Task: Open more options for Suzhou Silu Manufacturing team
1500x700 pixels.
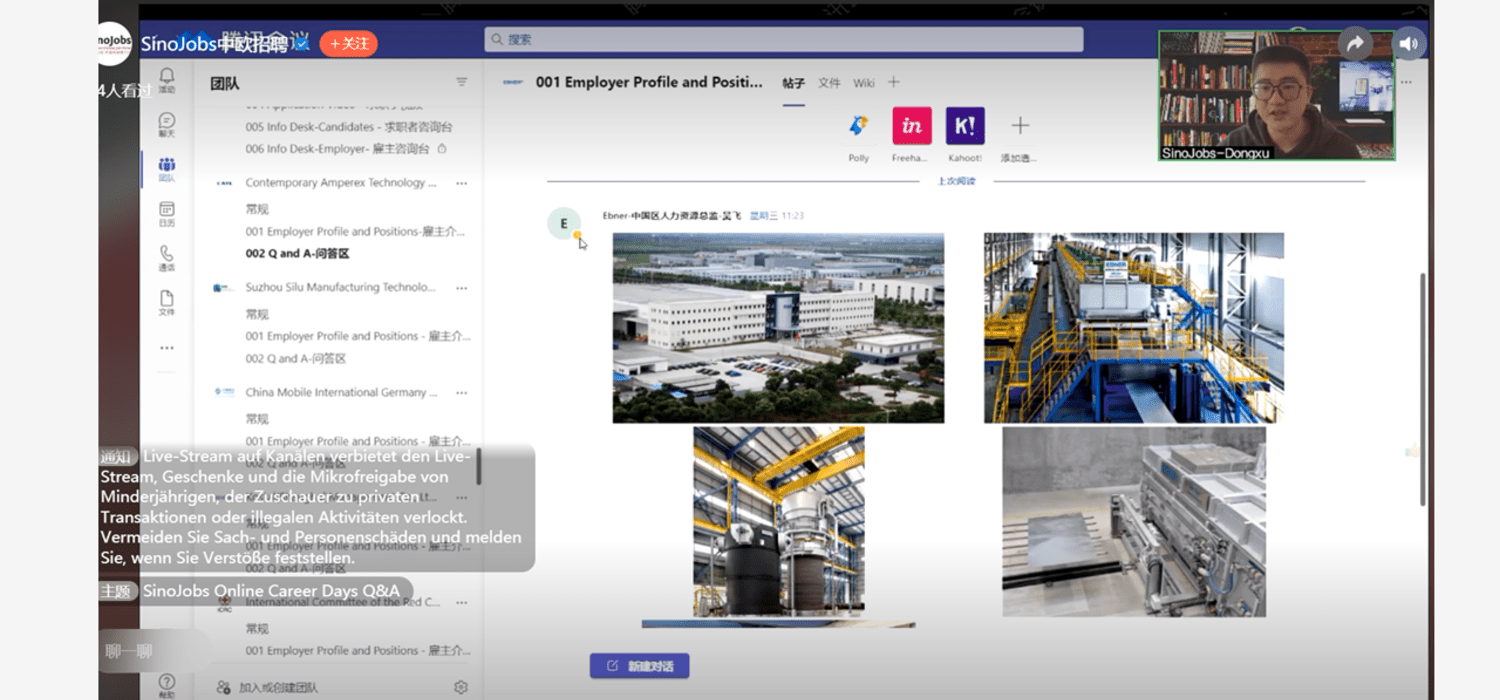Action: (x=461, y=288)
